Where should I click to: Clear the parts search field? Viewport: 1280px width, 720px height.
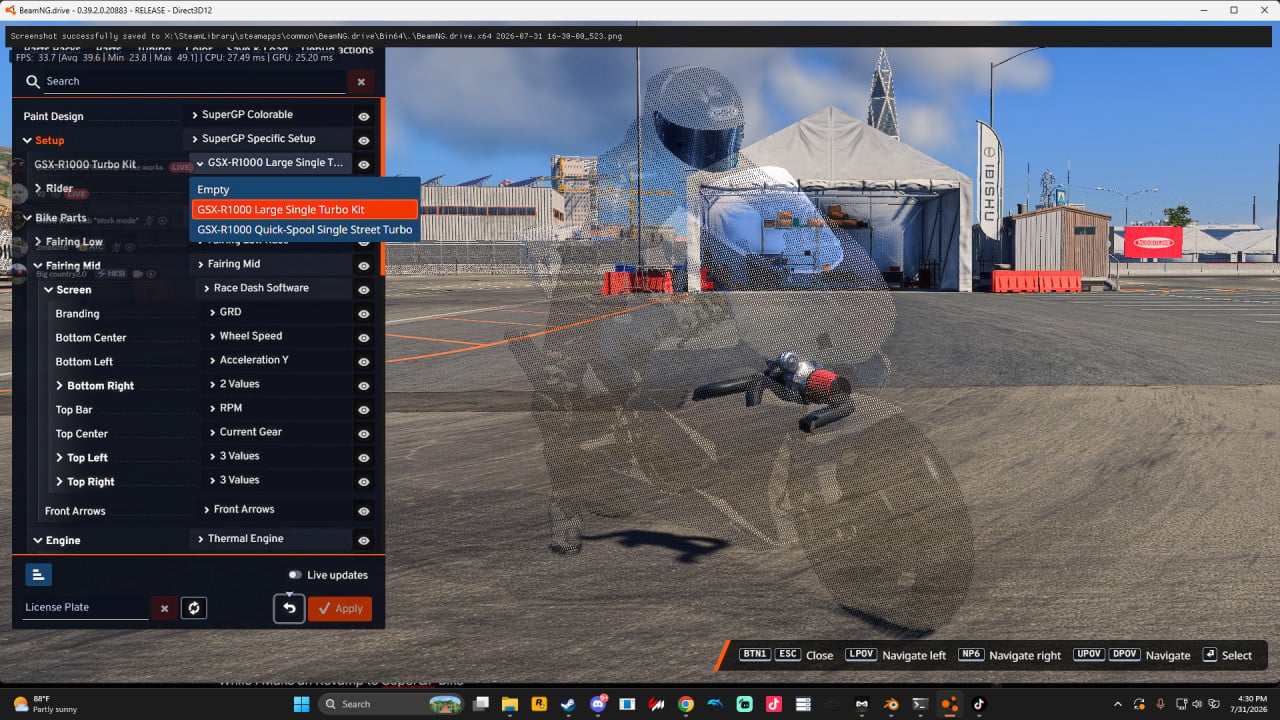click(361, 82)
